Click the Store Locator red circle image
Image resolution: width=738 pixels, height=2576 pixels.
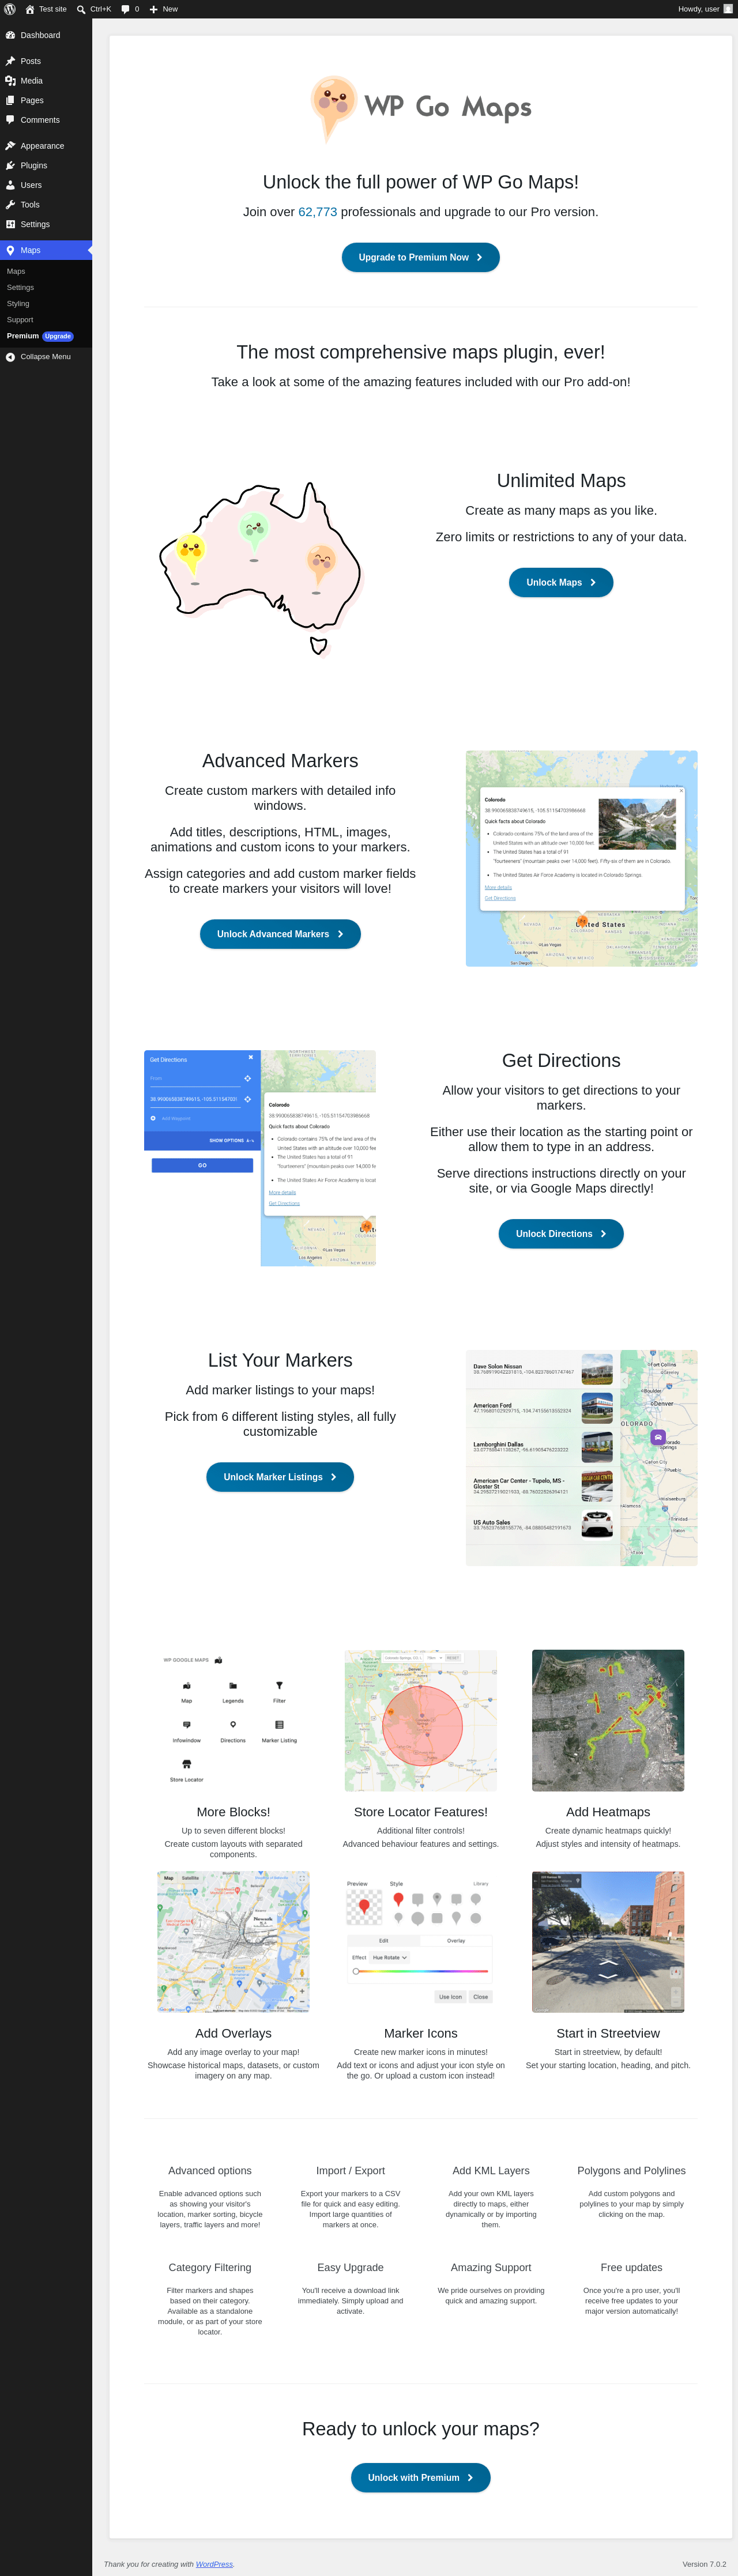click(x=421, y=1720)
